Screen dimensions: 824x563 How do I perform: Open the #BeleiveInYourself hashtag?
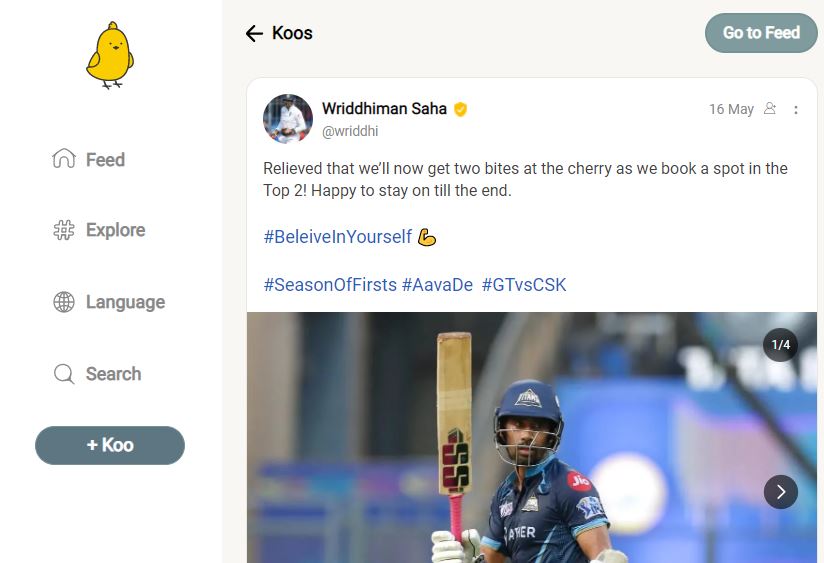[338, 237]
